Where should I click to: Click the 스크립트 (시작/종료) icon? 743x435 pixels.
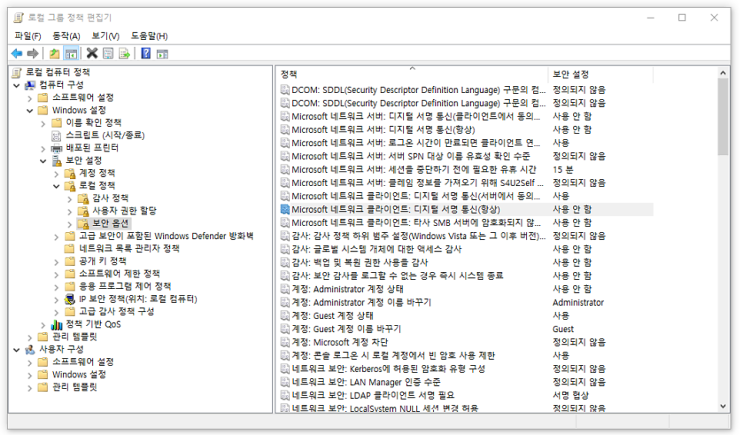[x=56, y=136]
